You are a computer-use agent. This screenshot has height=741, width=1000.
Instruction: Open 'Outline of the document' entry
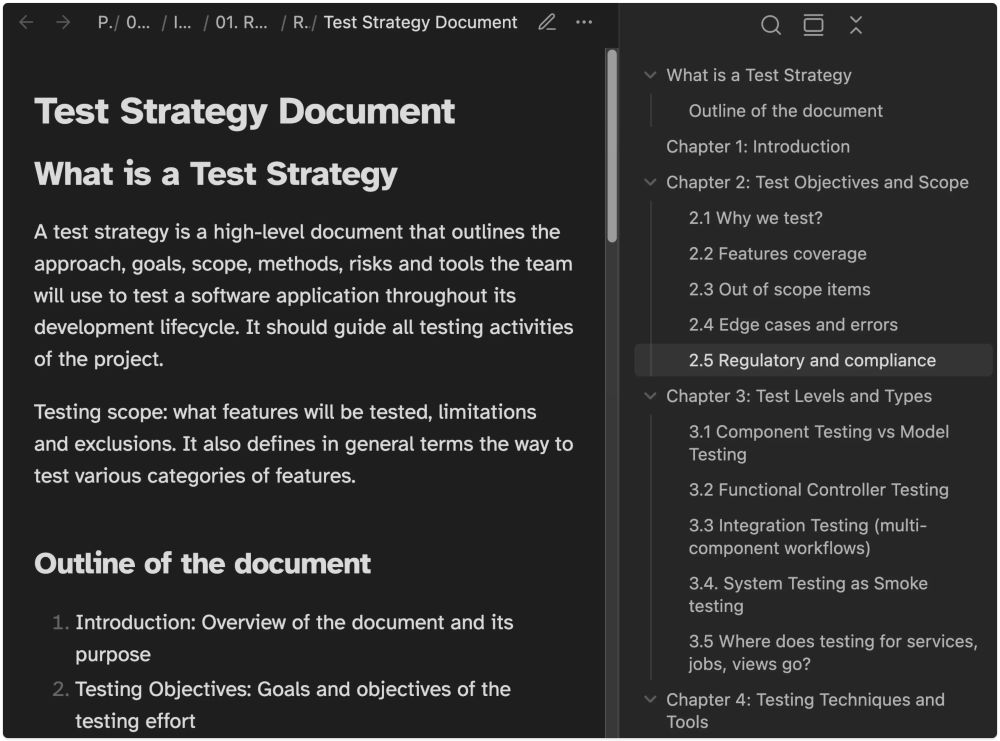coord(783,110)
